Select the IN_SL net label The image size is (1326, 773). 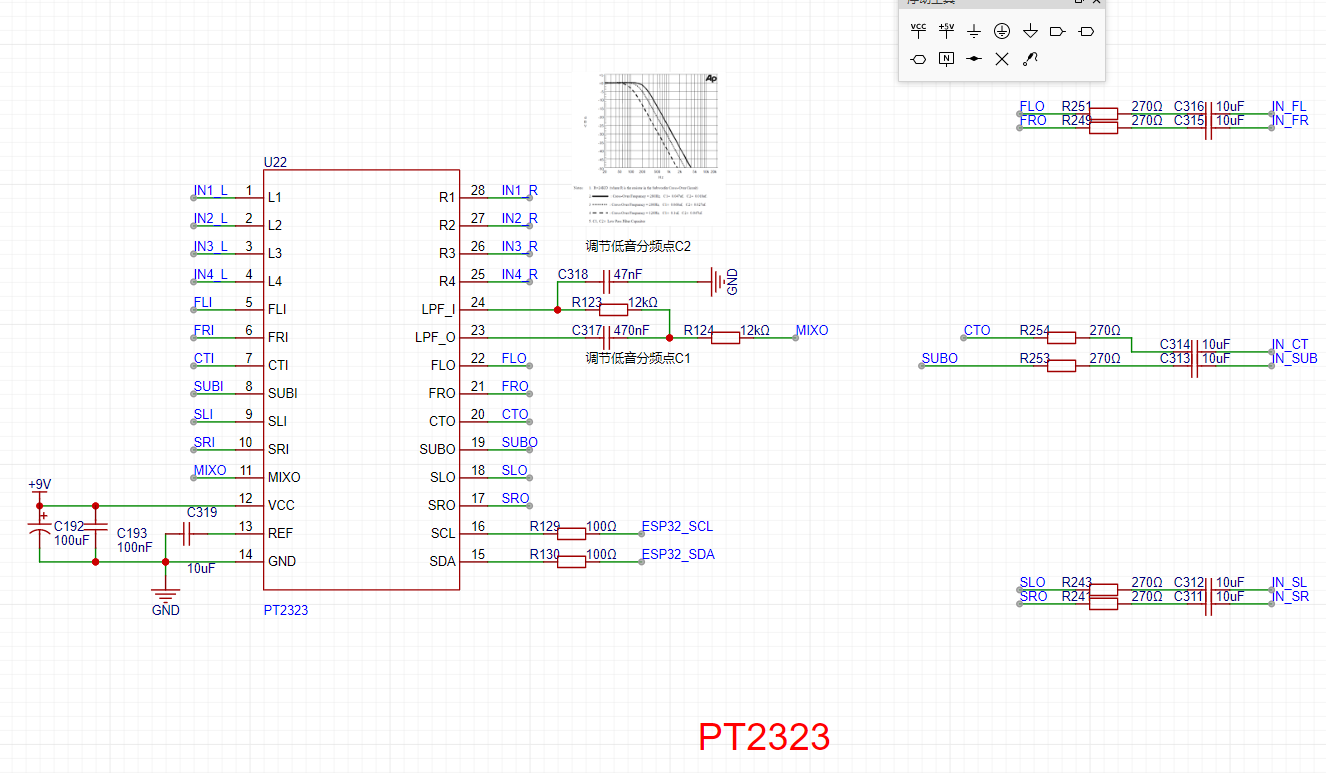click(x=1289, y=582)
